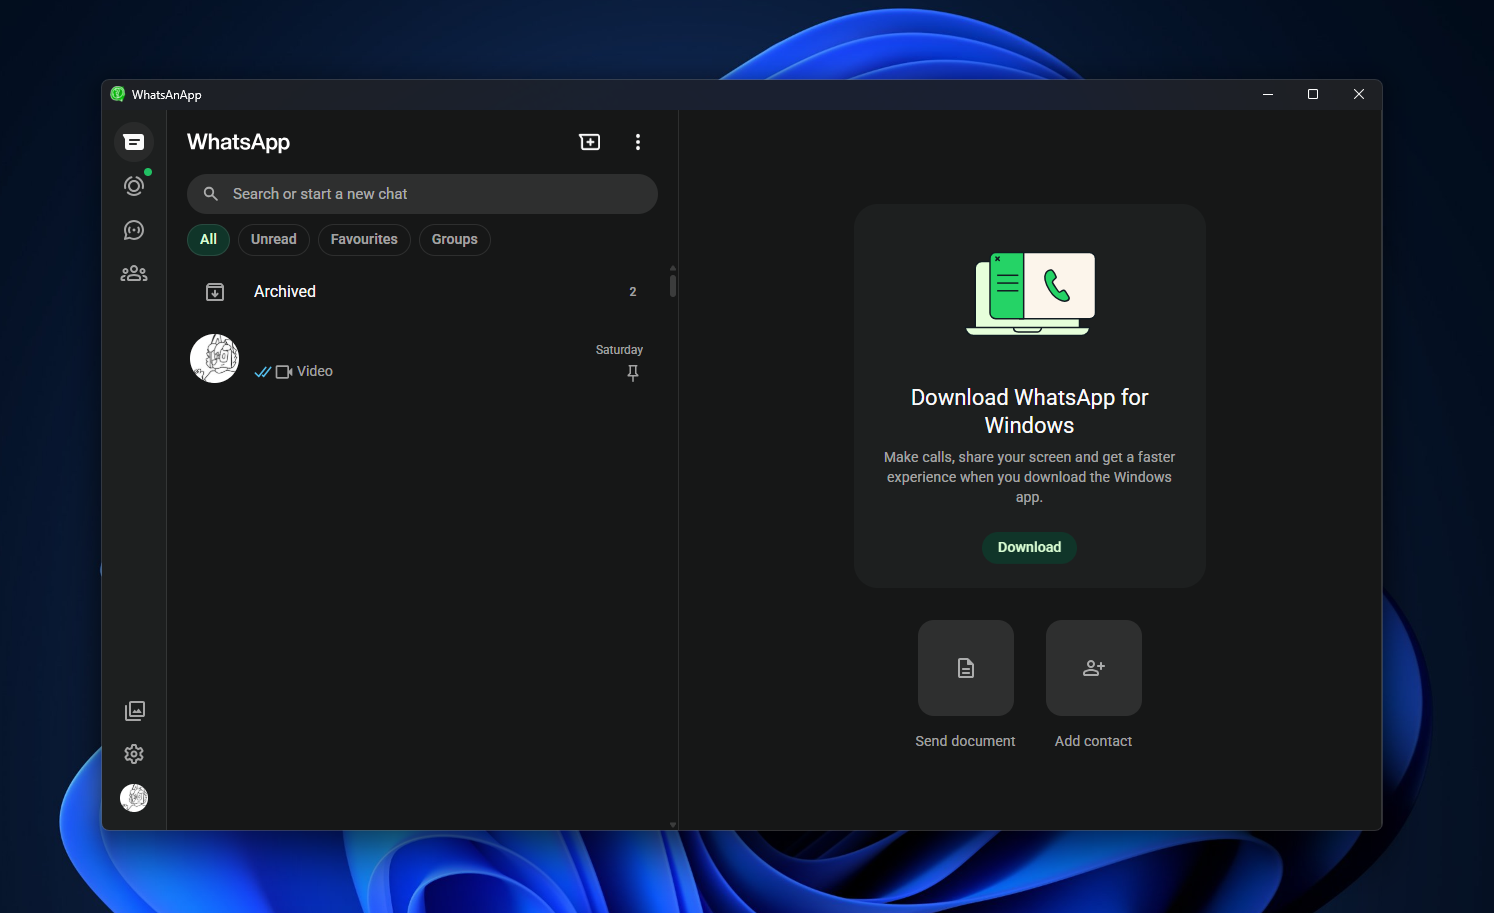Minimize the WhatsAnApp window
The height and width of the screenshot is (913, 1494).
coord(1268,94)
